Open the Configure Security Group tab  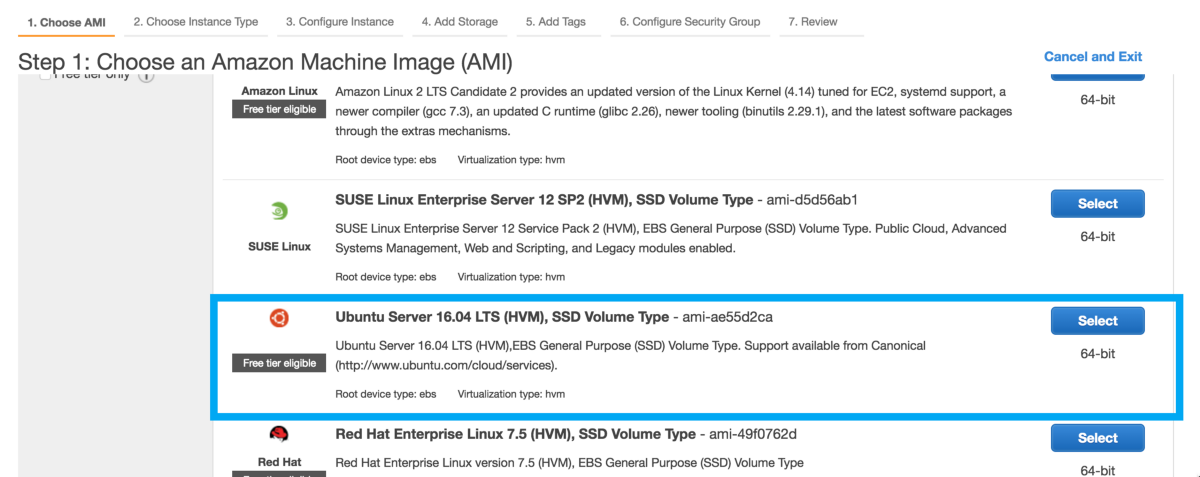[x=690, y=22]
